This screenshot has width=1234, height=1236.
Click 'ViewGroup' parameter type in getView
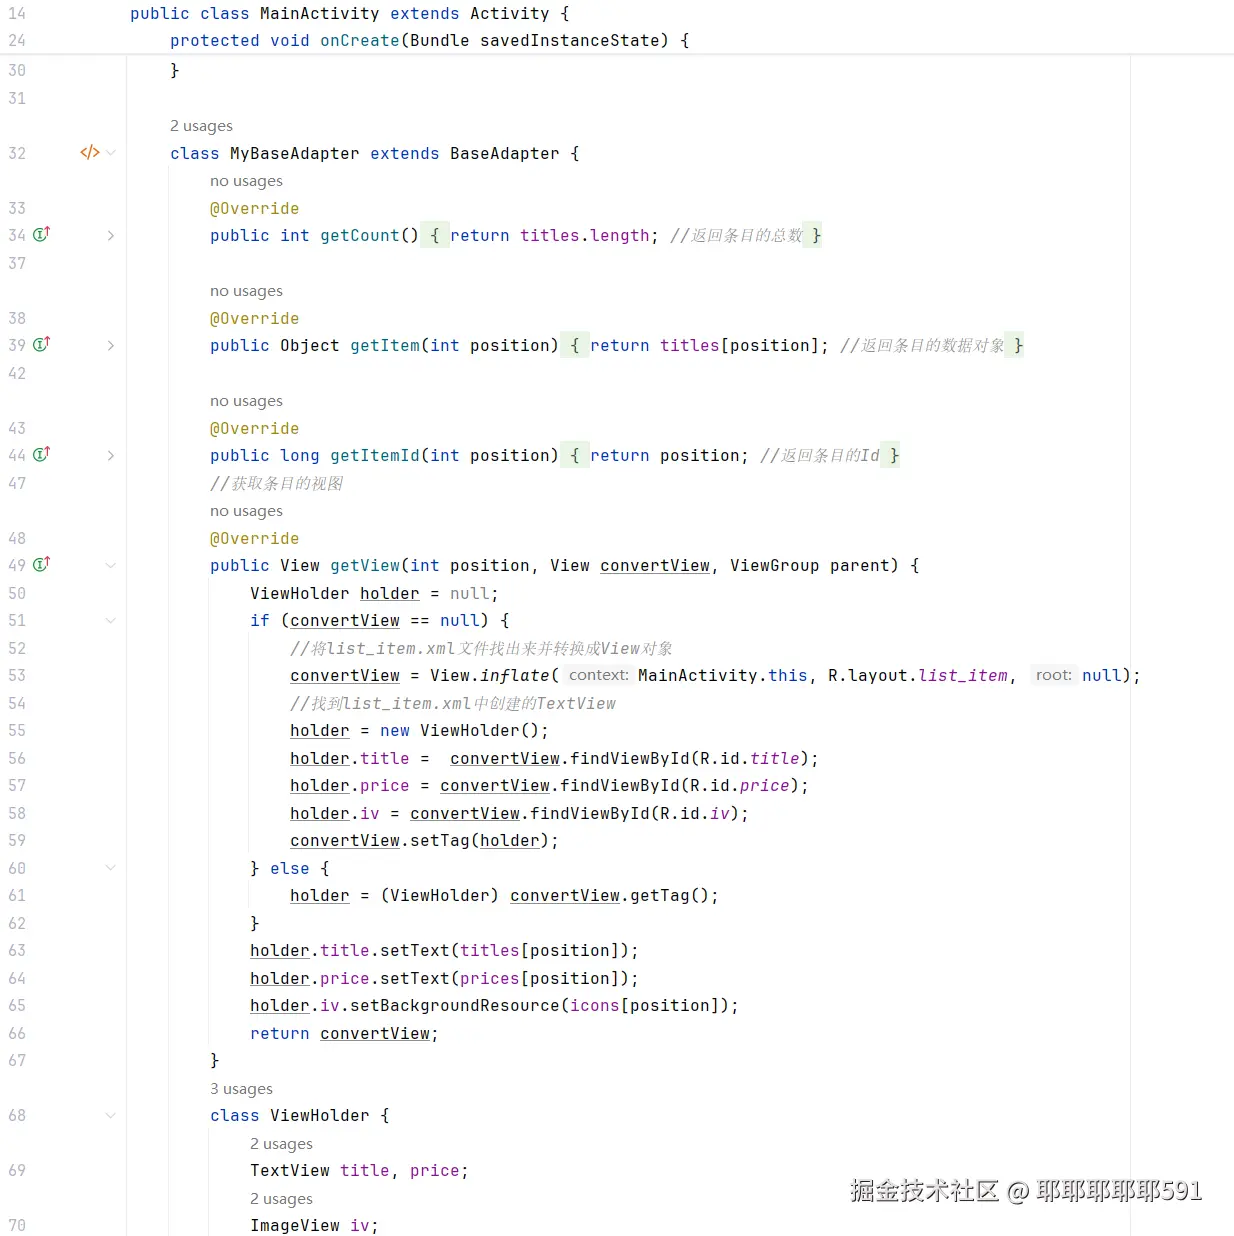(775, 566)
